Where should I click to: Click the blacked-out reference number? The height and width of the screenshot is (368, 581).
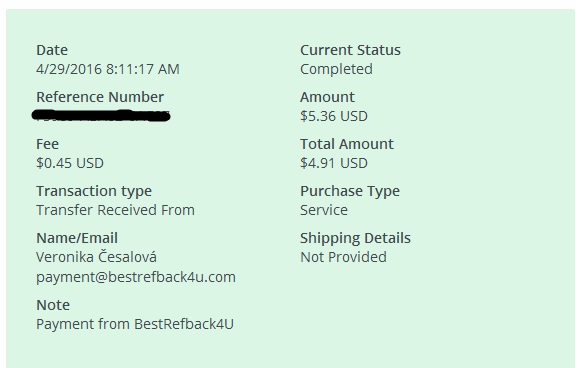coord(101,116)
